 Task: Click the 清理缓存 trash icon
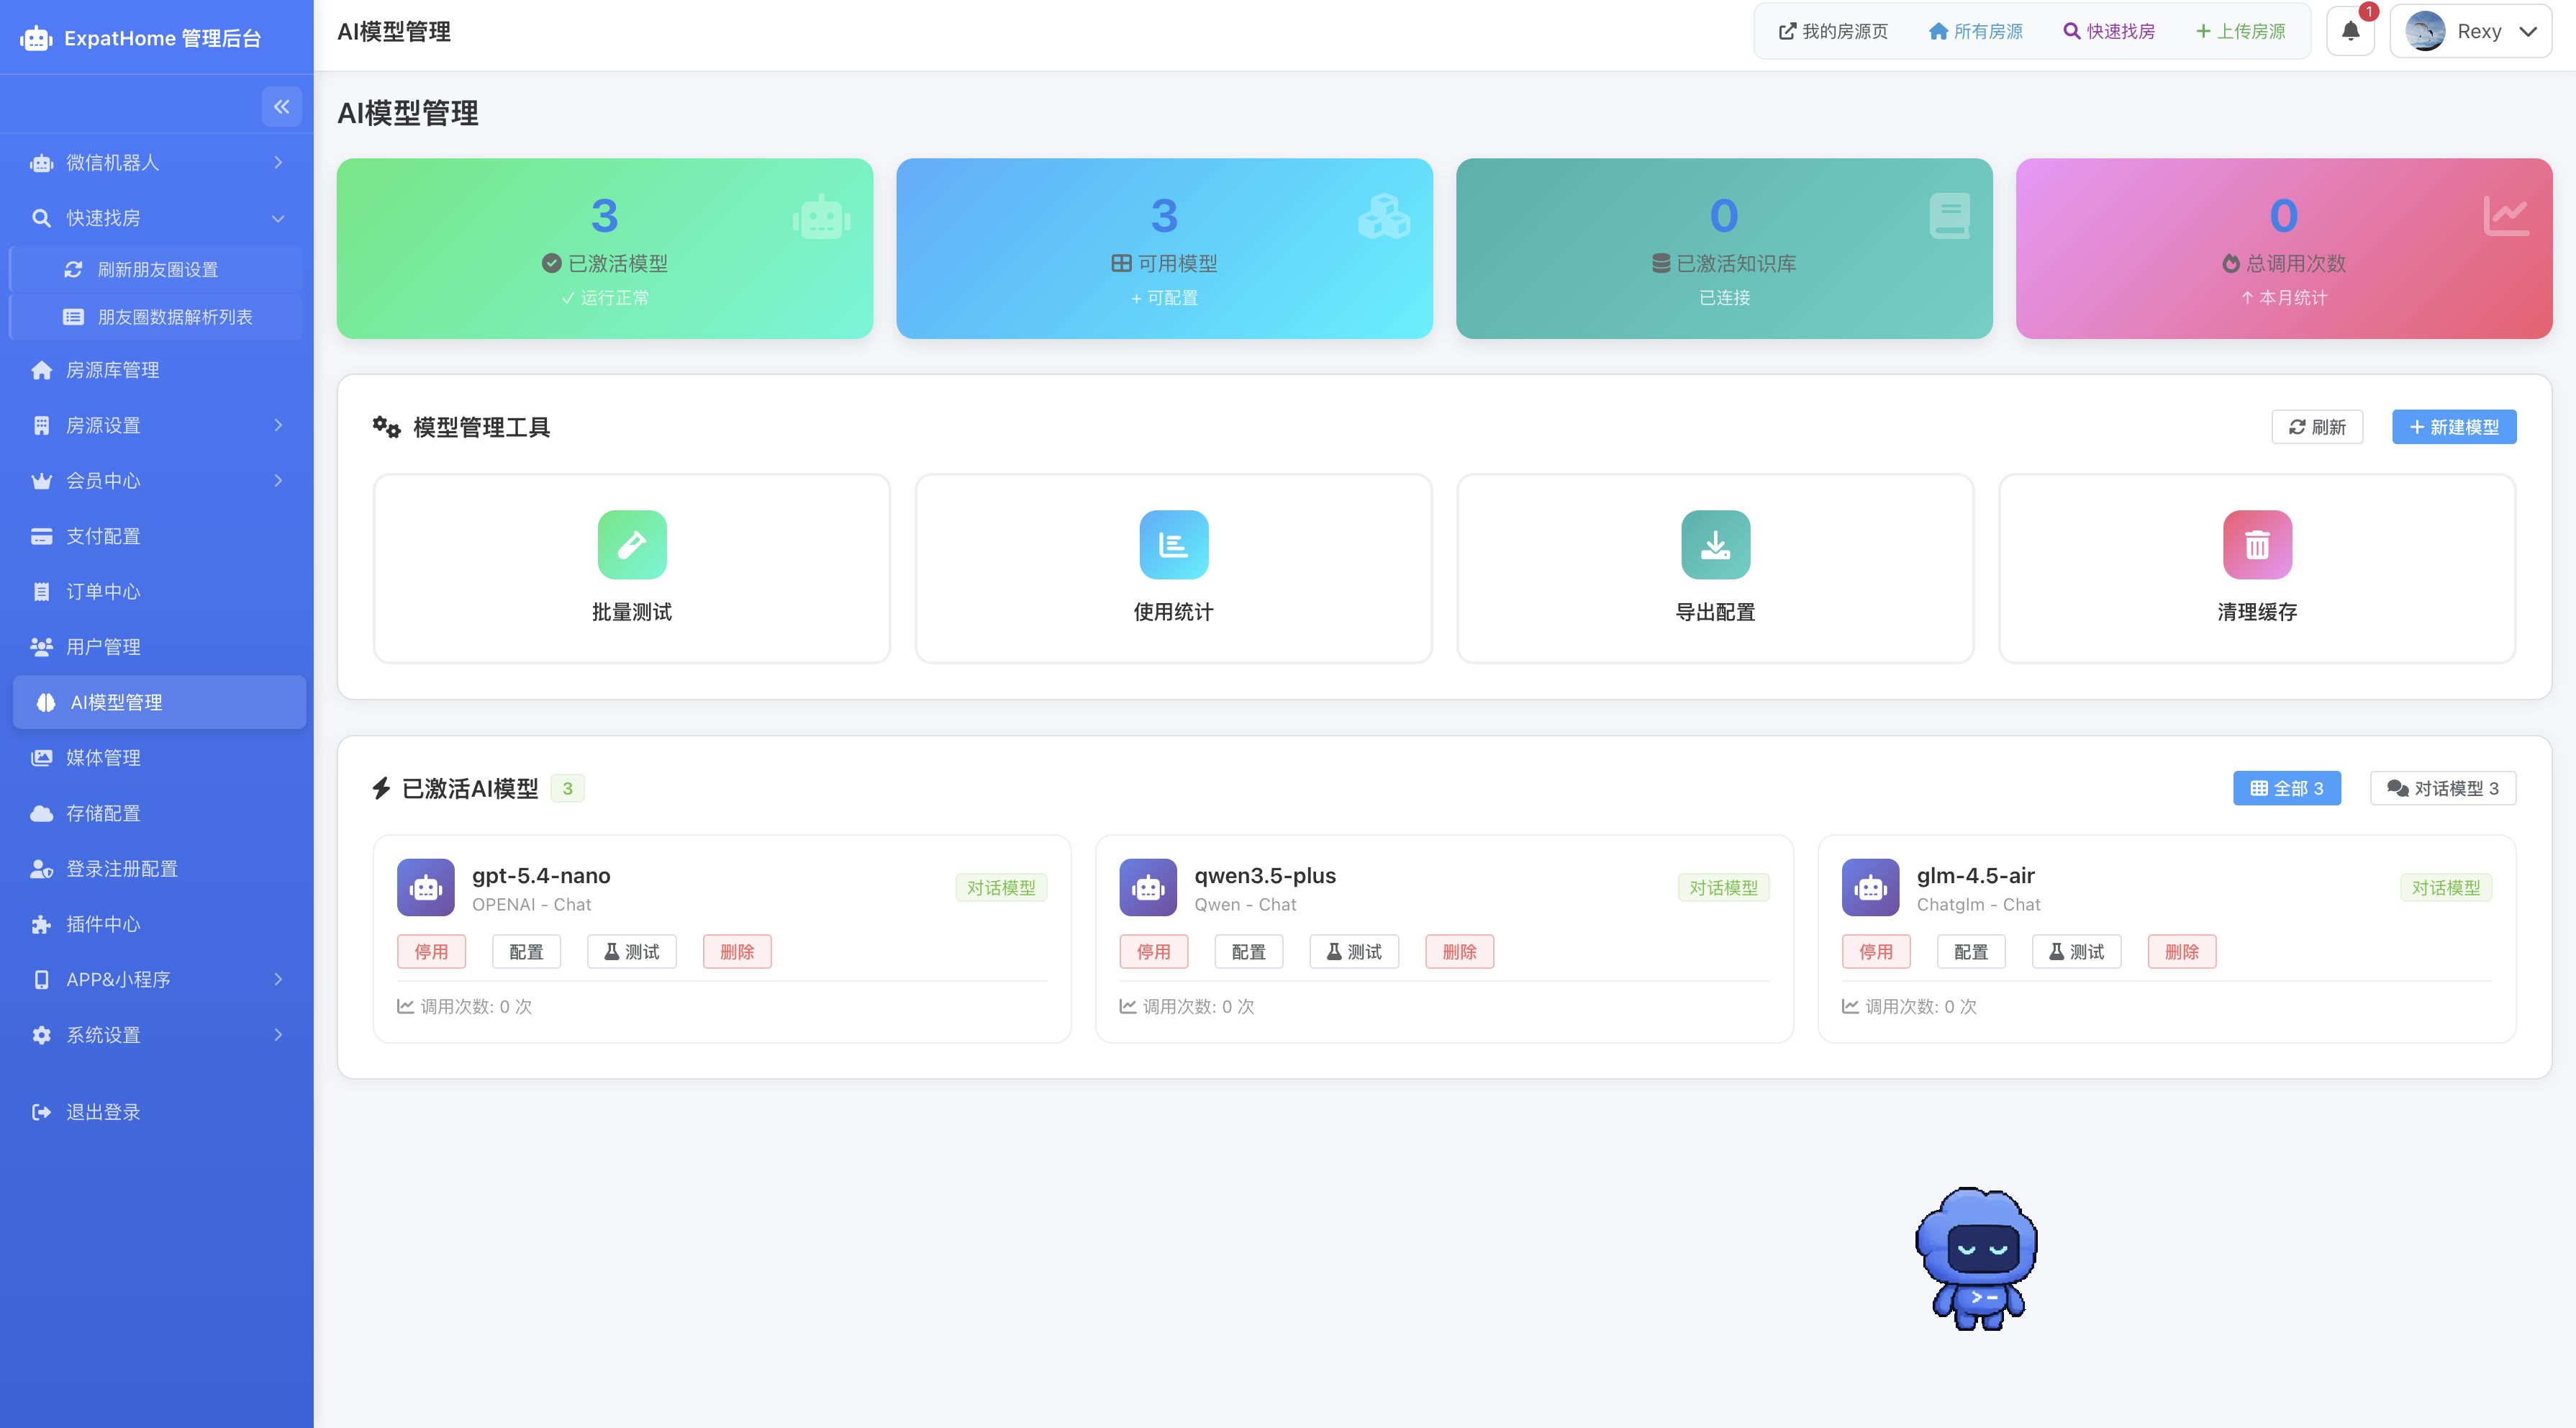[2257, 544]
